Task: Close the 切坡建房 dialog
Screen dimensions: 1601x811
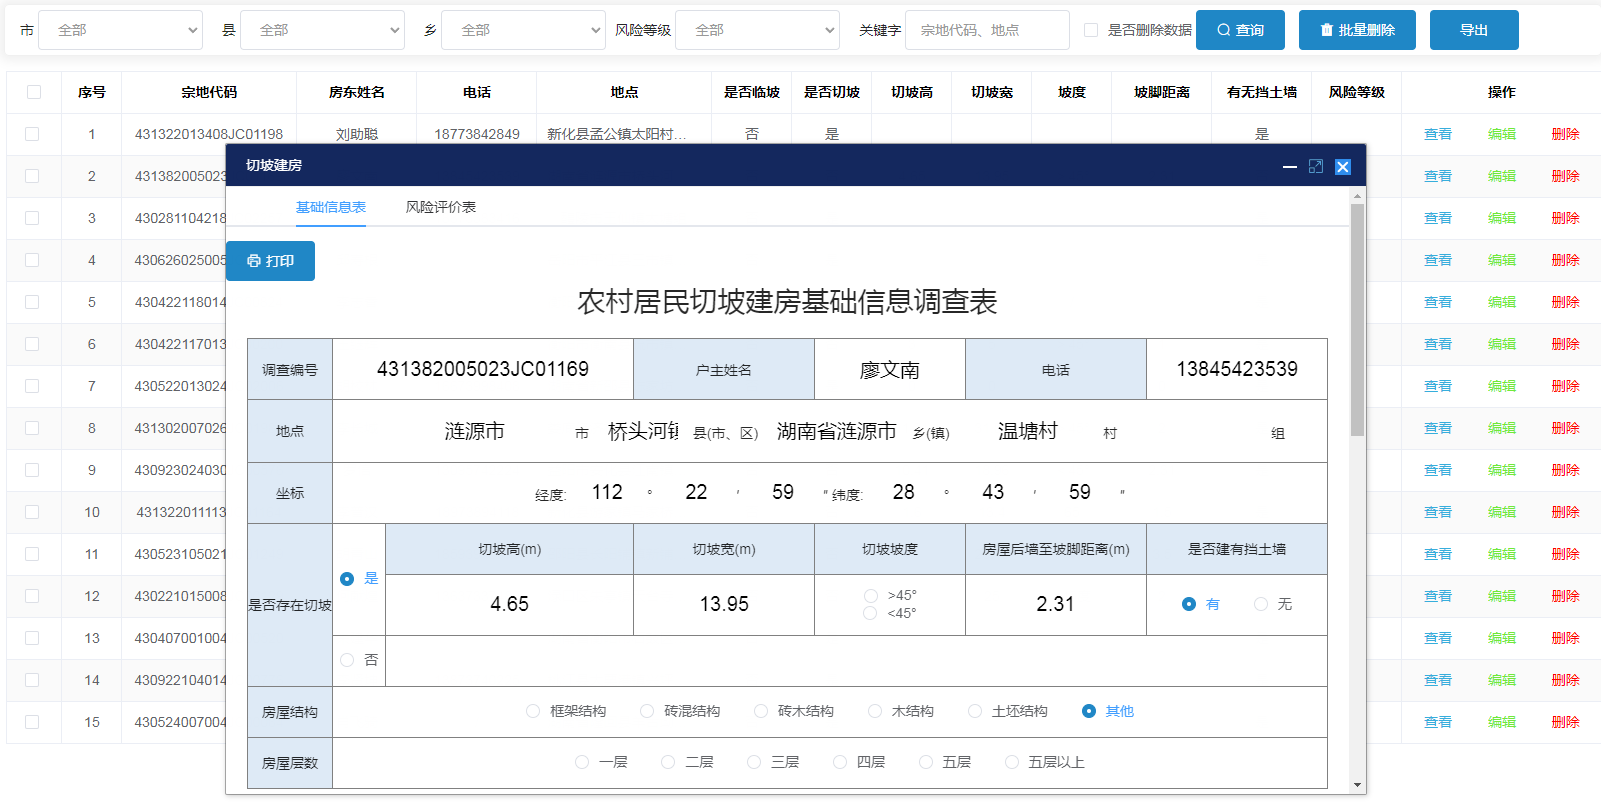Action: [x=1343, y=167]
